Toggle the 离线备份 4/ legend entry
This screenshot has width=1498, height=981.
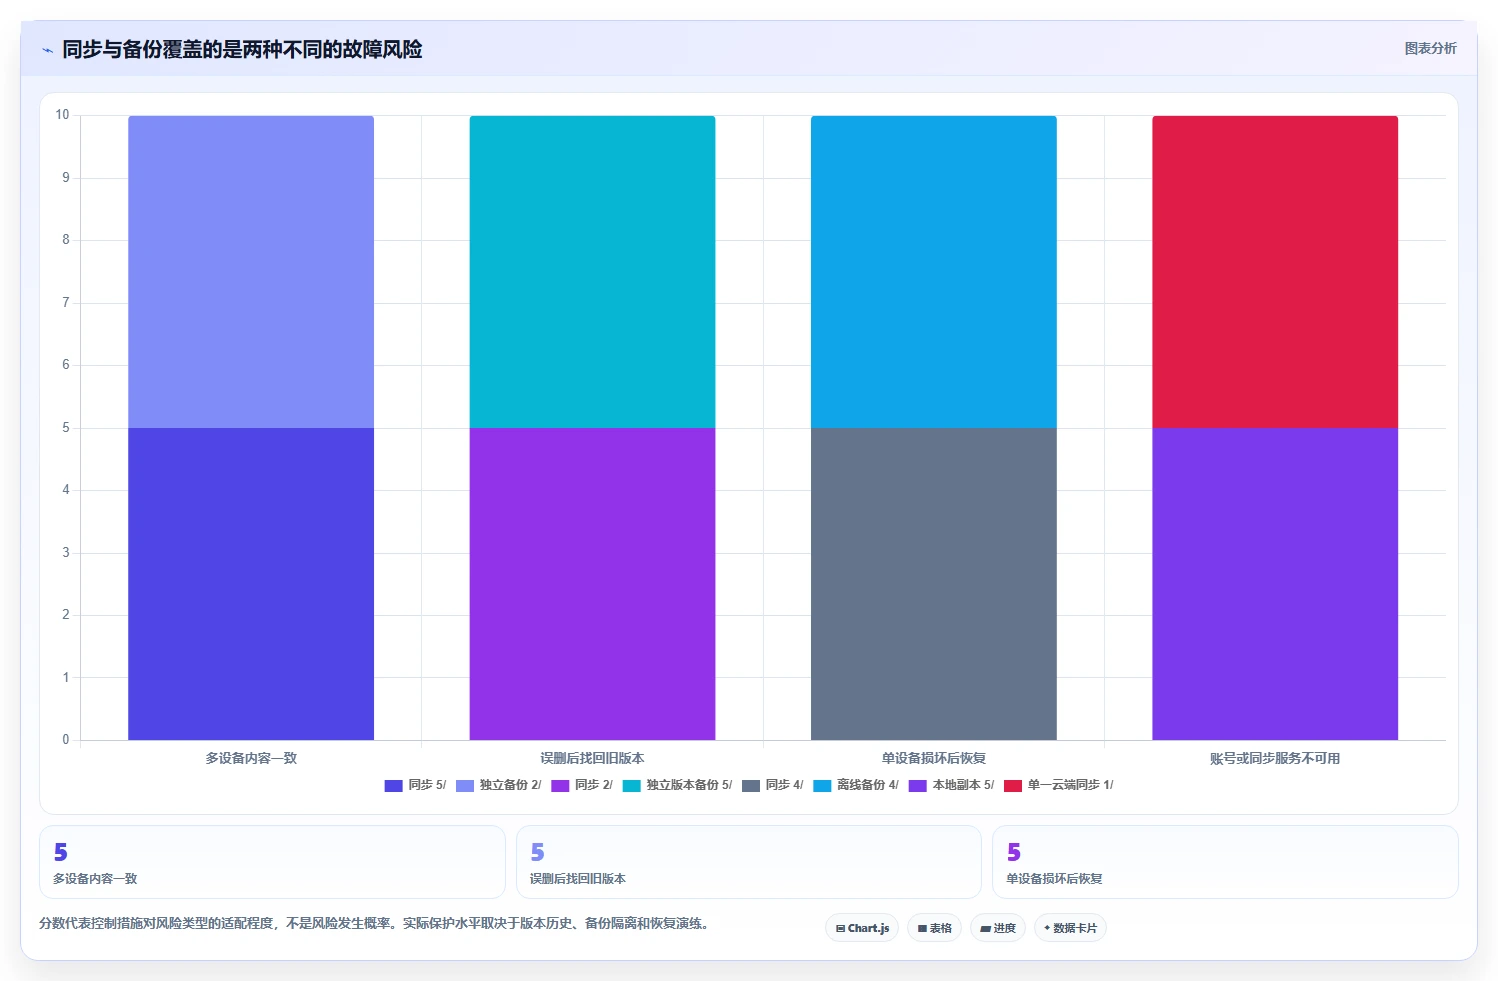click(x=856, y=785)
